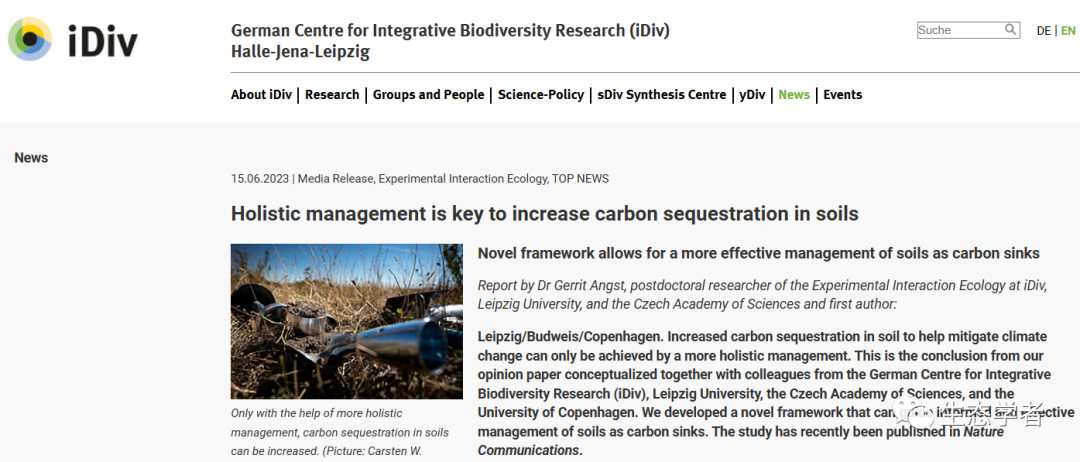Click the News sidebar heading

[x=31, y=158]
